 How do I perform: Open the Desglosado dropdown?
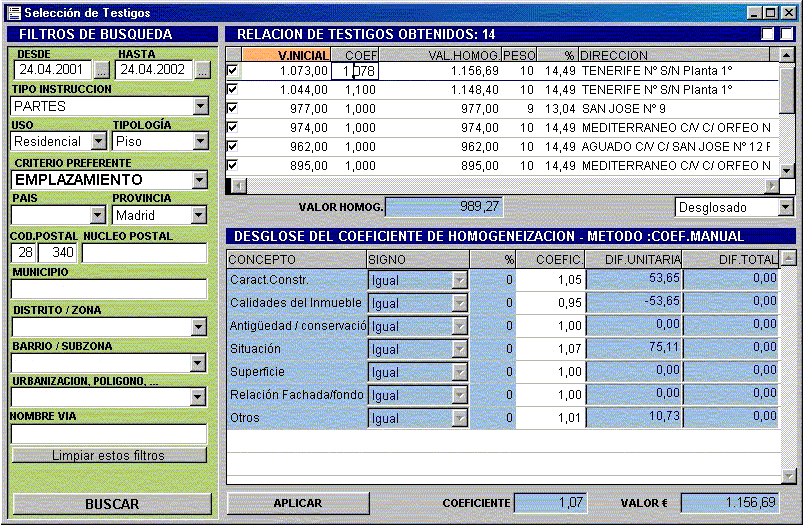[x=786, y=207]
